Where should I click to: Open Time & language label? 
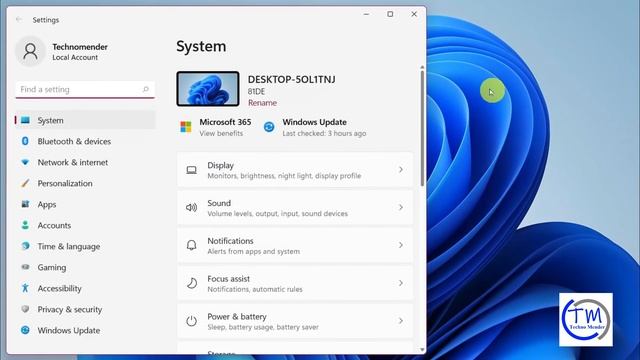(69, 247)
